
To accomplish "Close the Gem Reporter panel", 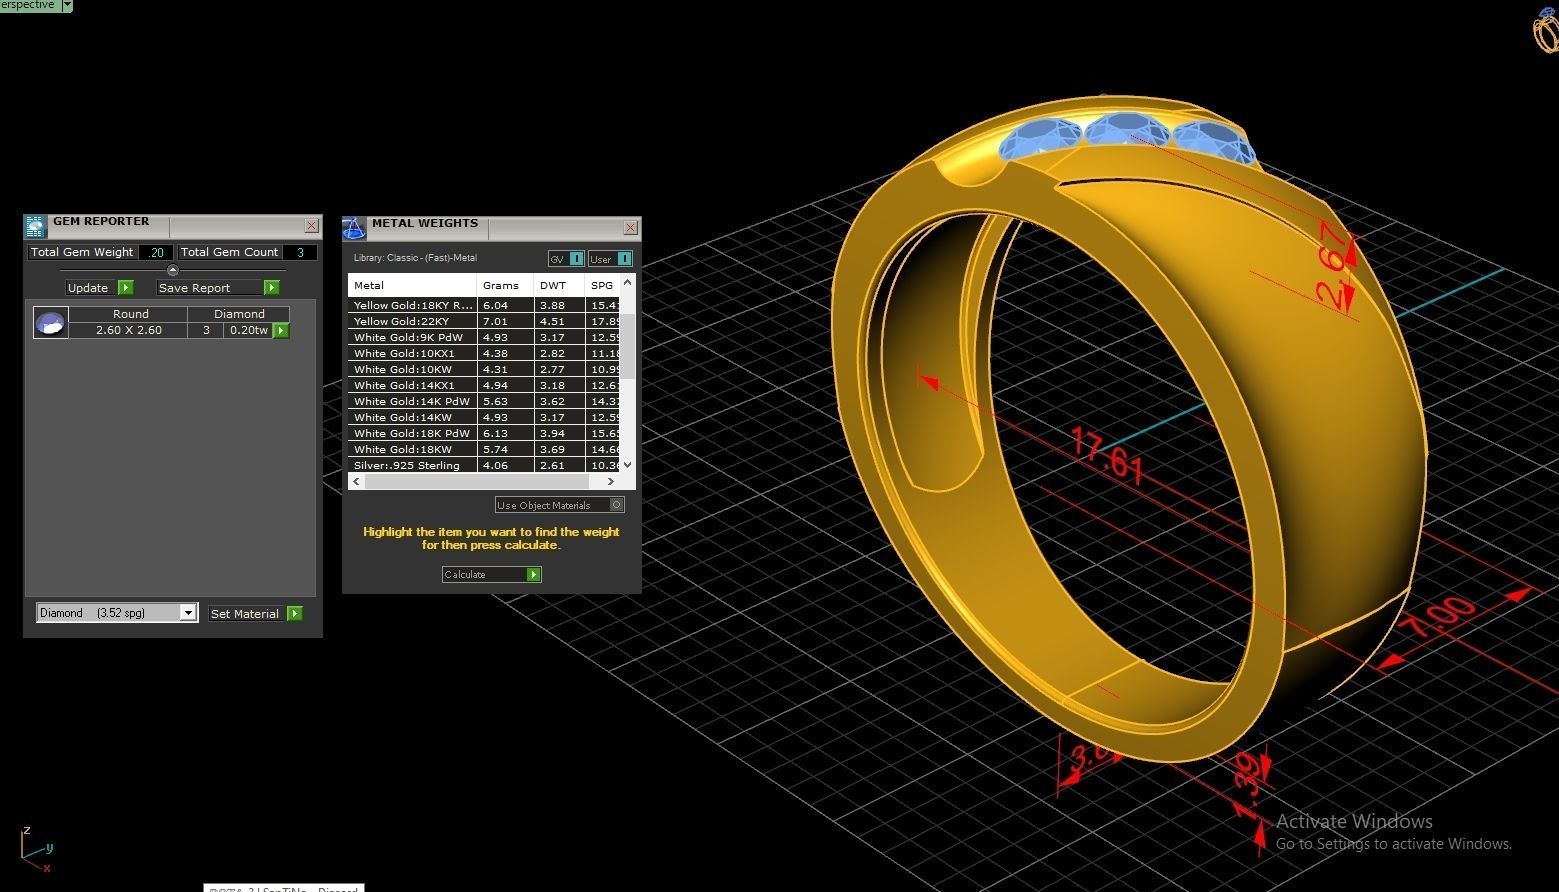I will [x=311, y=226].
